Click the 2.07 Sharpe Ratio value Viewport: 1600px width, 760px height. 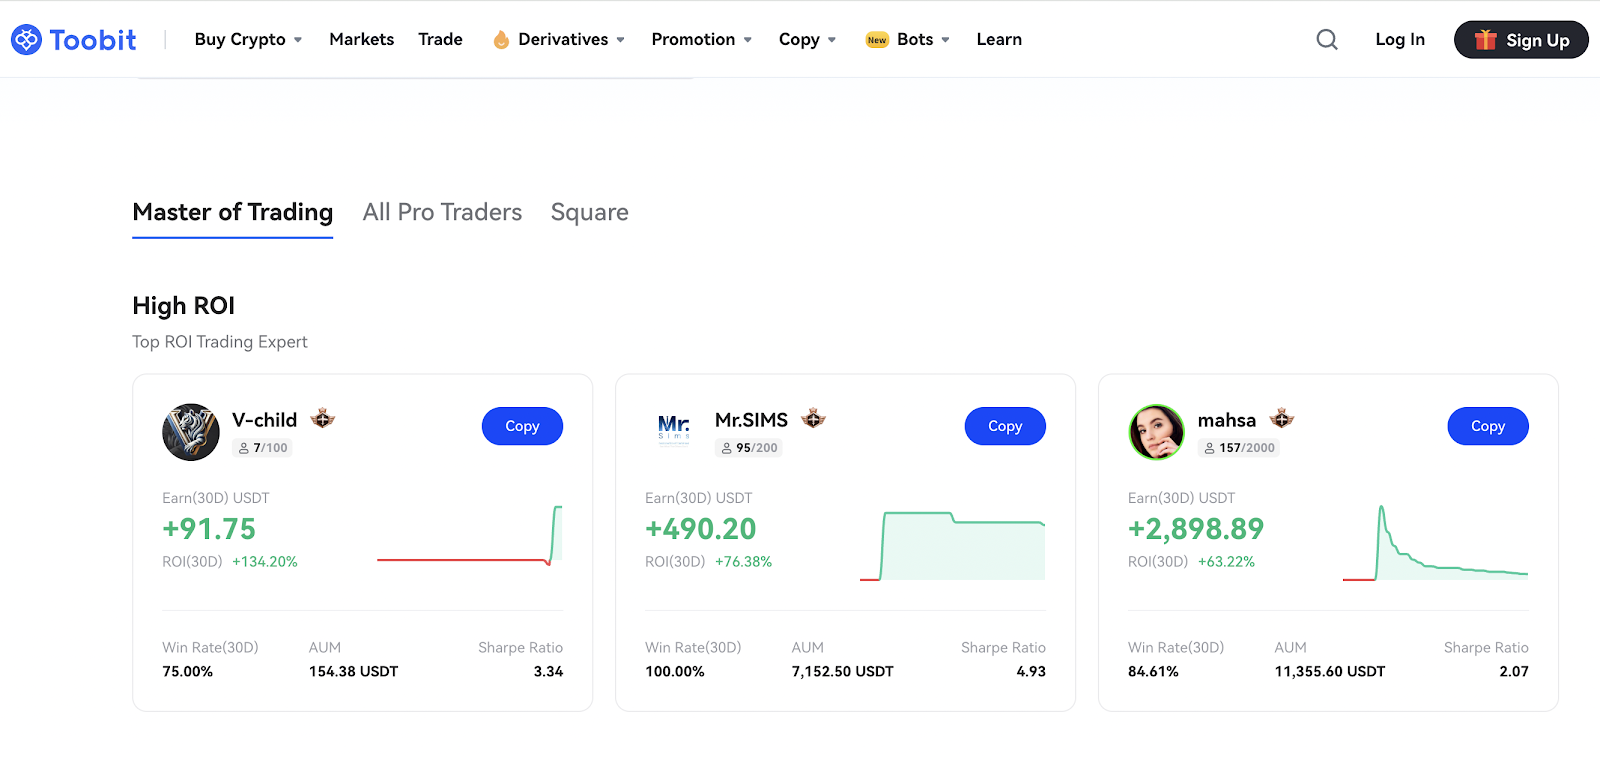(x=1514, y=672)
